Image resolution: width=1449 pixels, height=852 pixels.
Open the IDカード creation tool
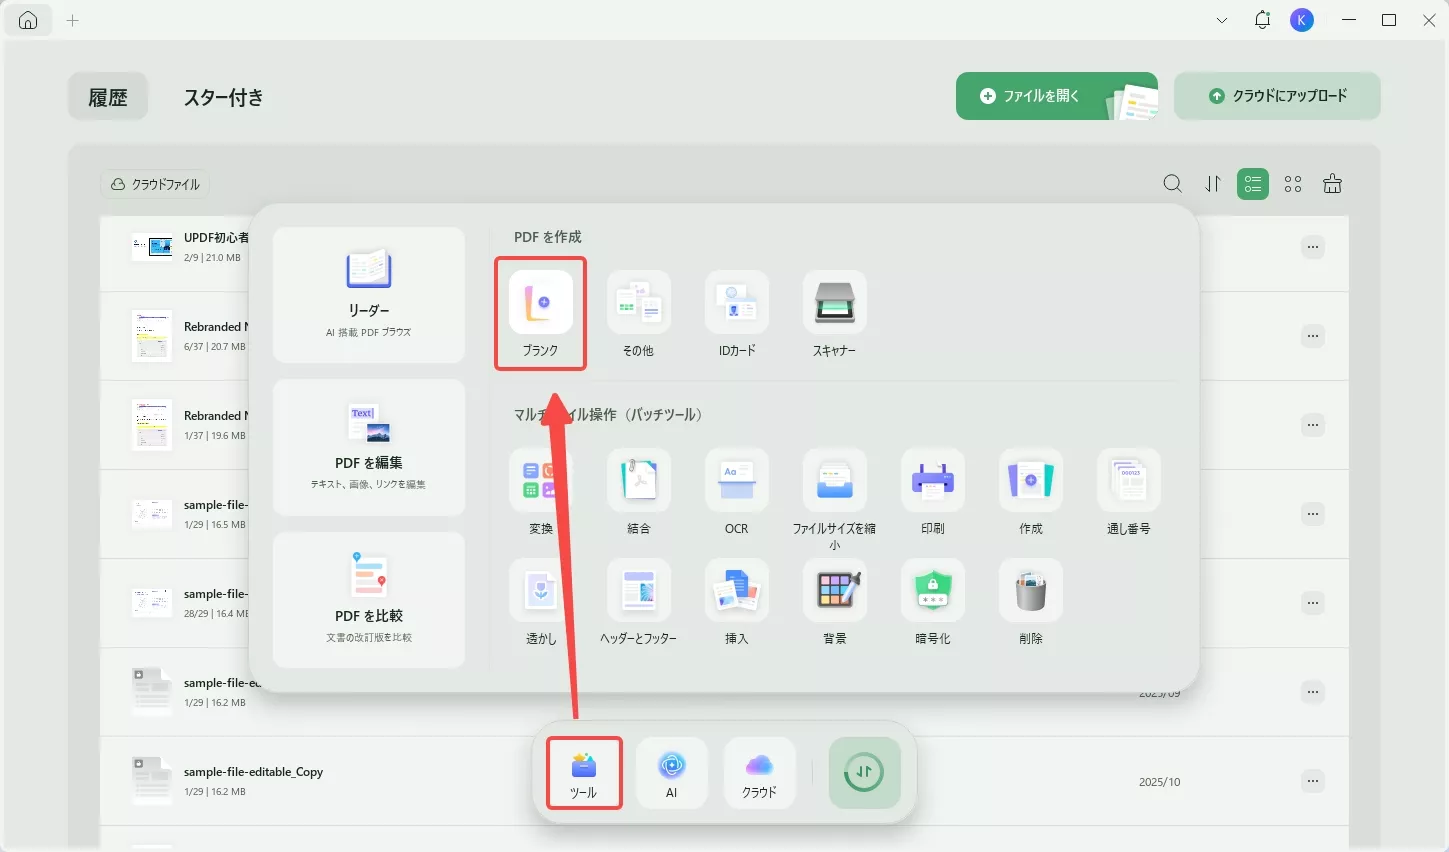click(x=737, y=305)
